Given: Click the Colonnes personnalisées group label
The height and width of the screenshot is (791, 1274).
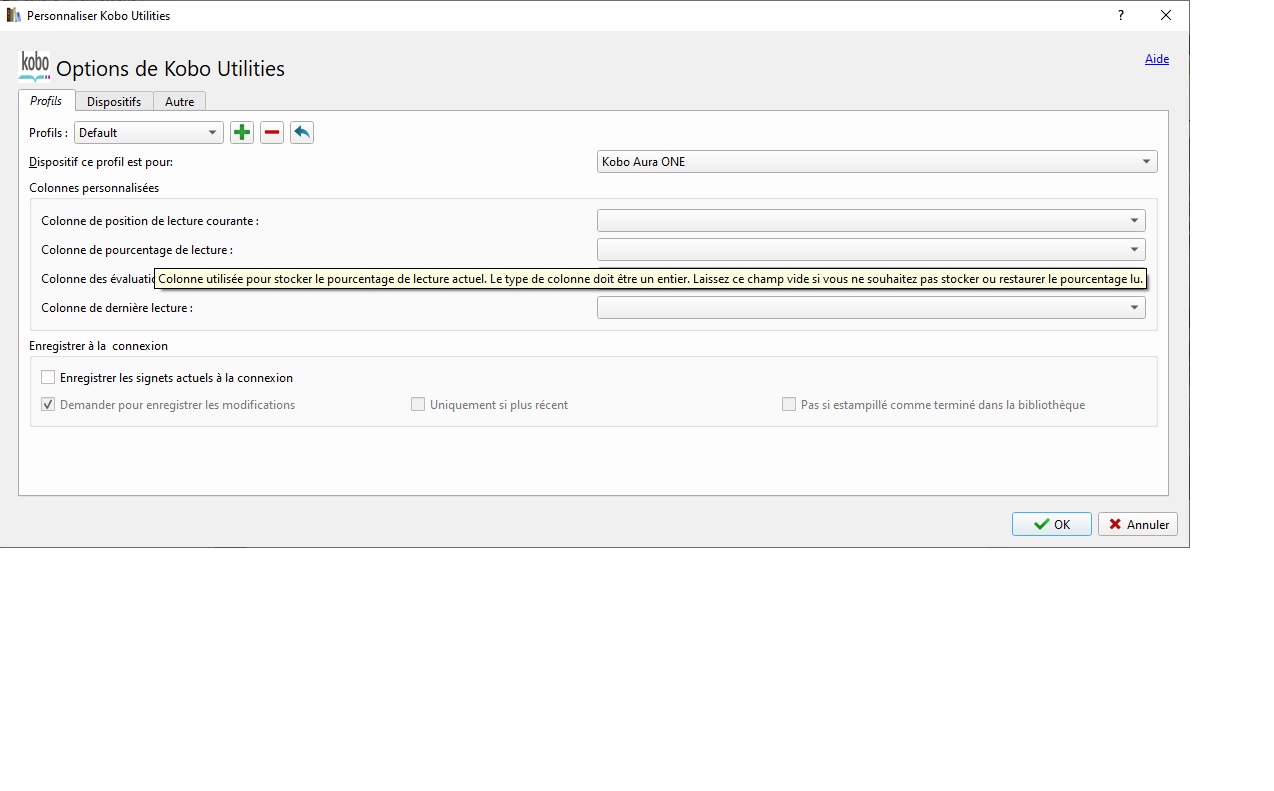Looking at the screenshot, I should coord(94,188).
